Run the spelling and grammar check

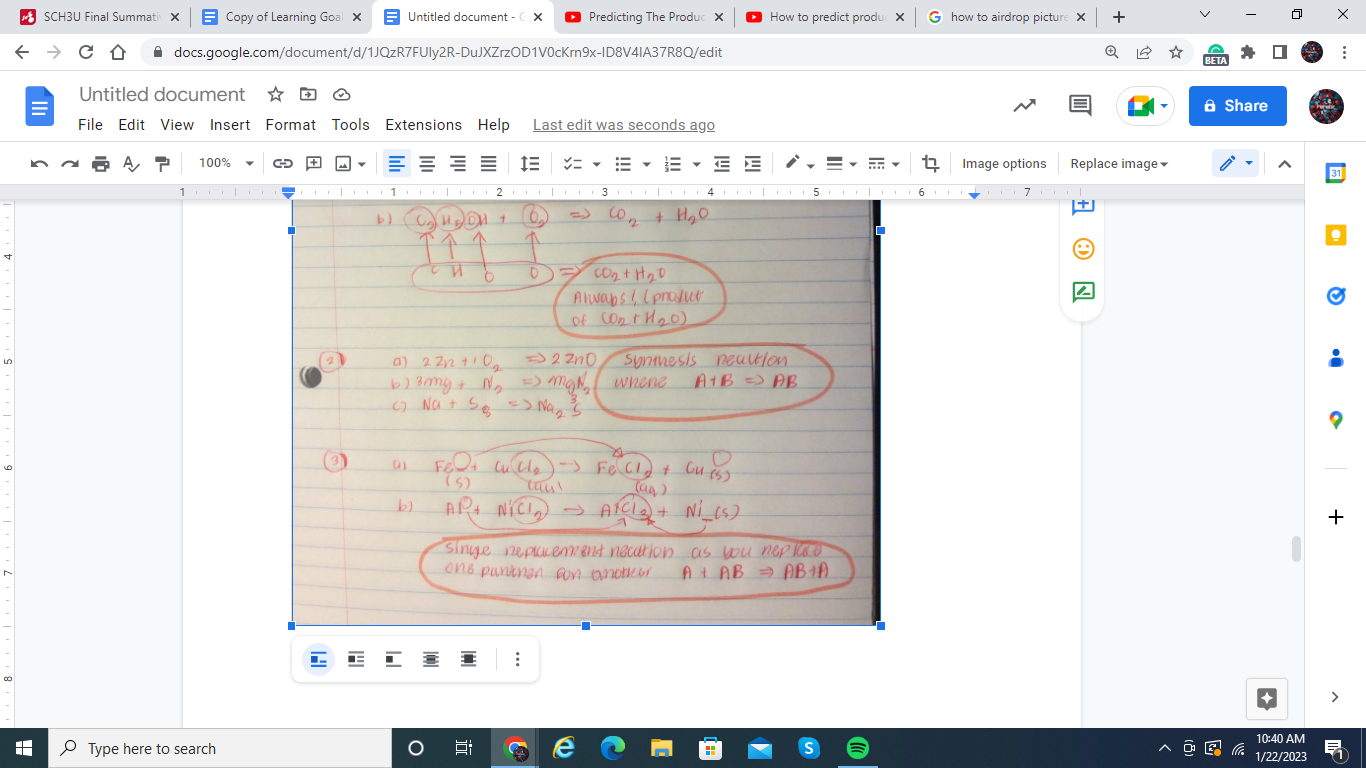tap(130, 163)
